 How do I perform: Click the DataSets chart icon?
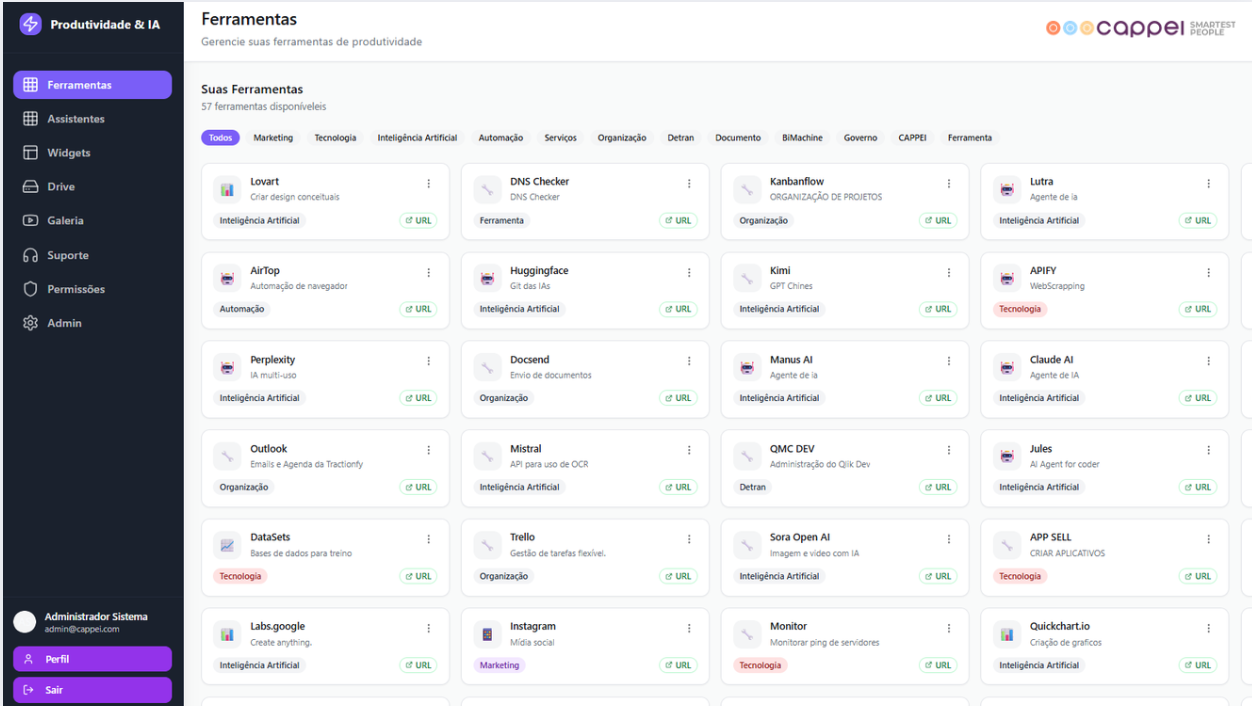227,545
